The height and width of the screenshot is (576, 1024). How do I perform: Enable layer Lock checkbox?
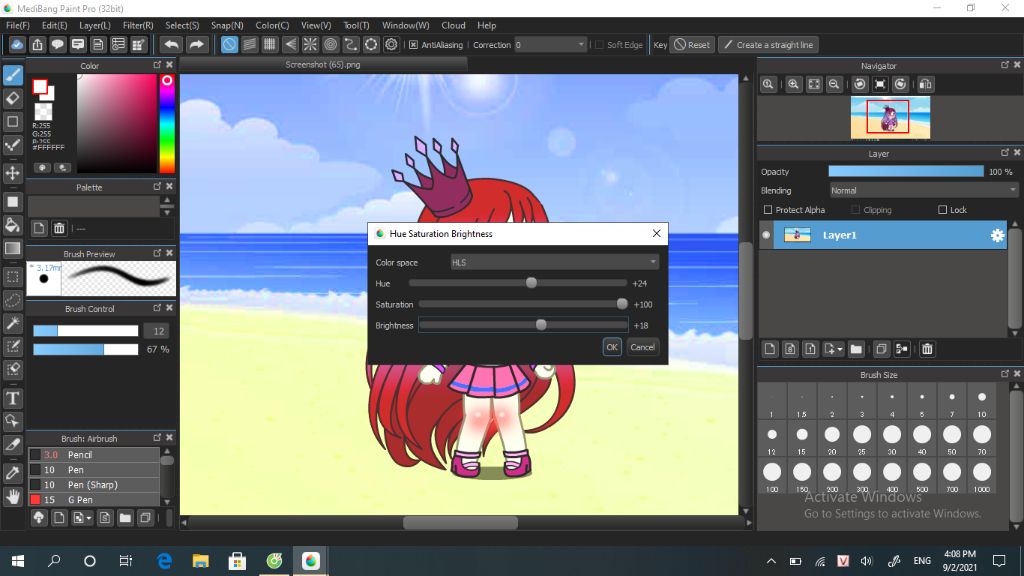[x=942, y=210]
